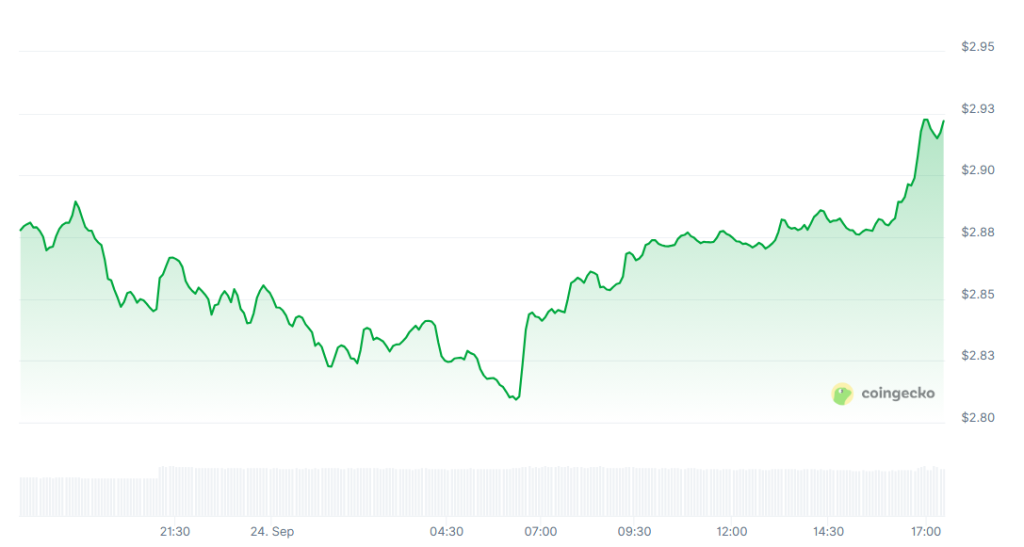Screen dimensions: 1024x547
Task: Select the 07:00 time axis label
Action: [541, 531]
